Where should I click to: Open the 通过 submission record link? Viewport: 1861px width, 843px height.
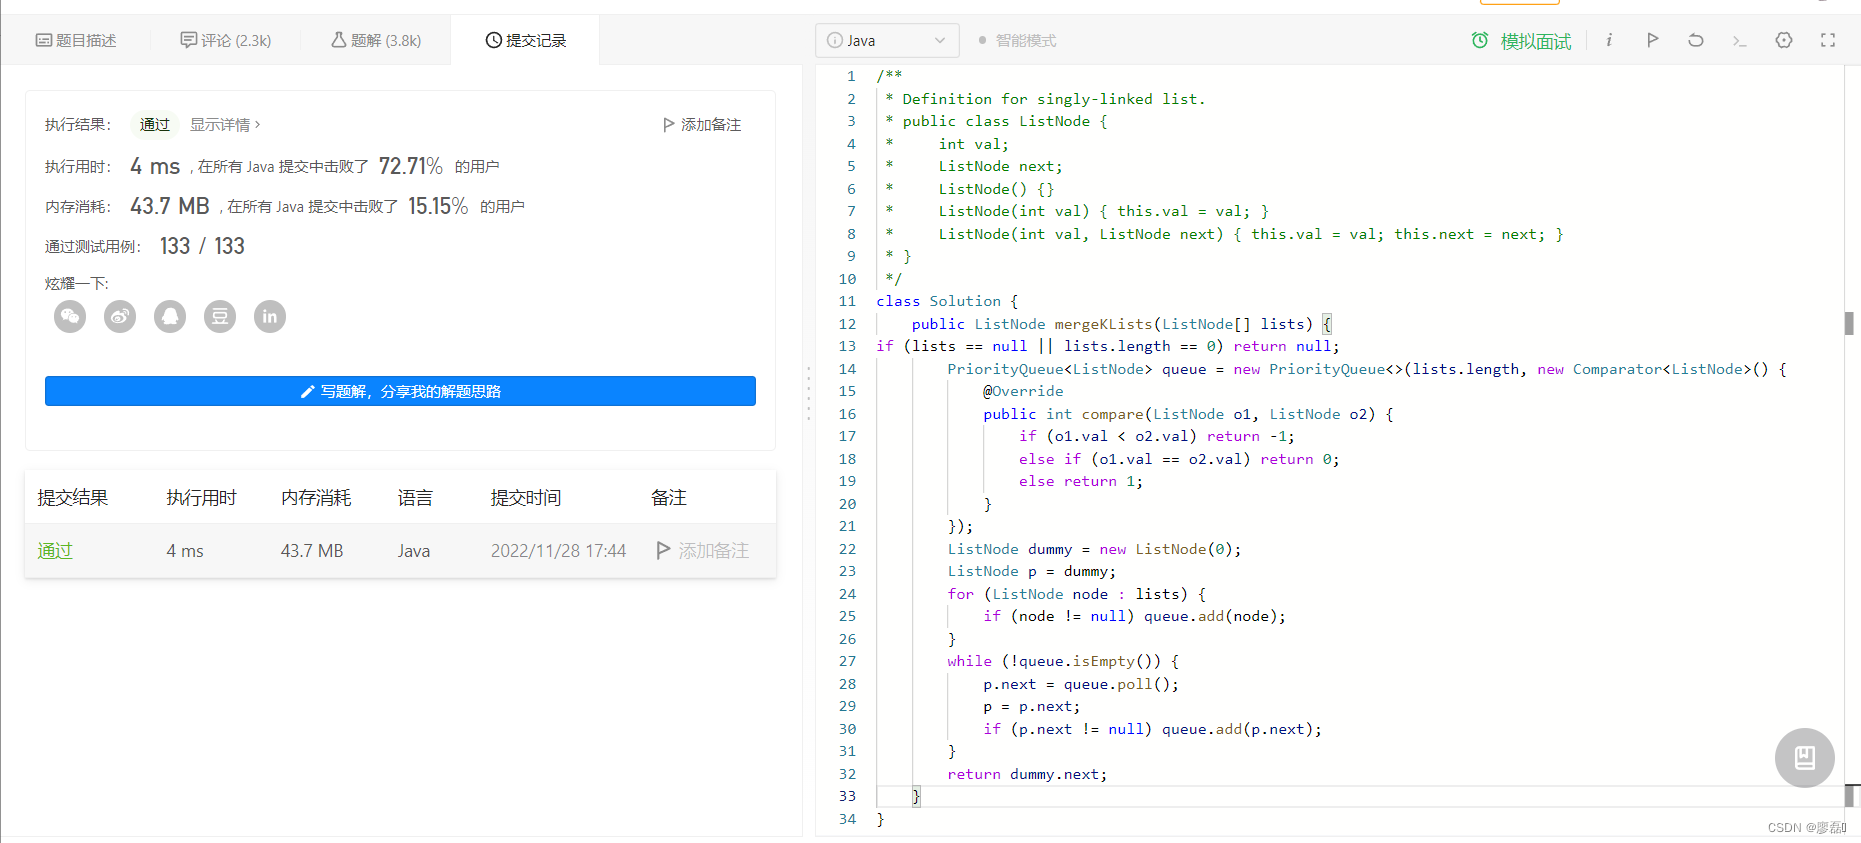(55, 551)
